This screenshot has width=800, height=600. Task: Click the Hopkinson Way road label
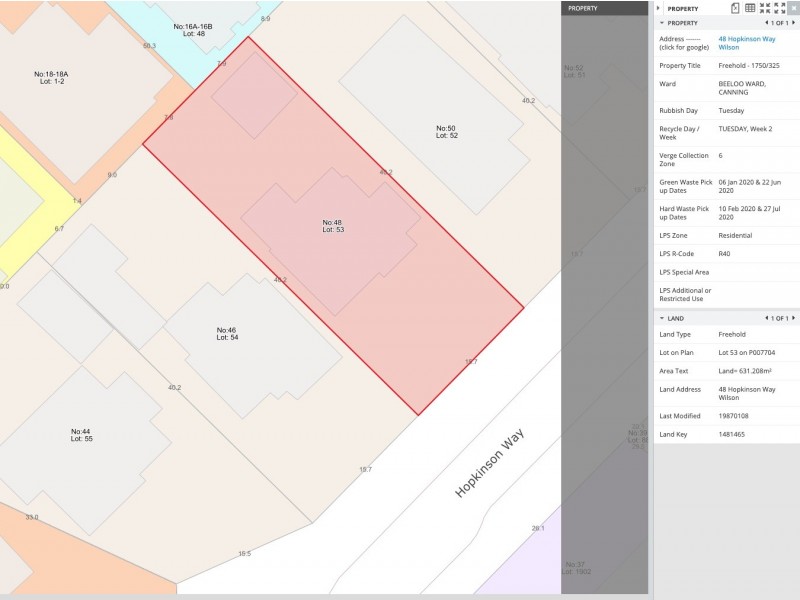[490, 462]
